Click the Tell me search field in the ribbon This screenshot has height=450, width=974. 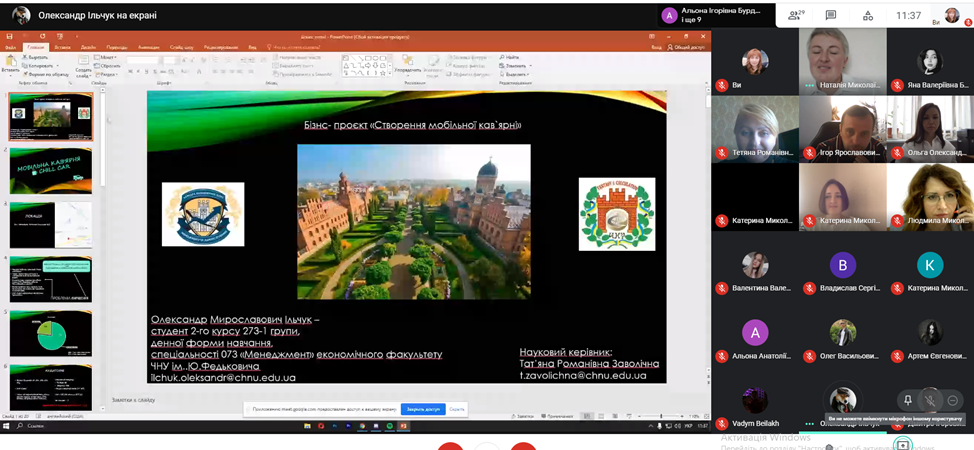tap(296, 47)
